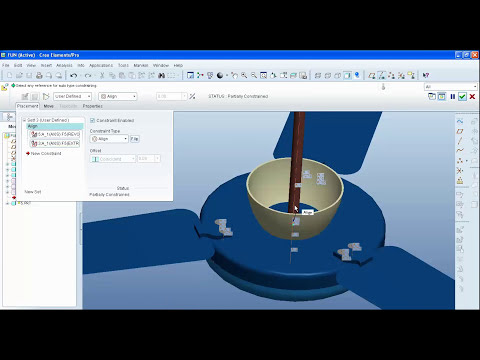Click the sketch line tool in right toolbar
The image size is (480, 360).
[x=460, y=141]
